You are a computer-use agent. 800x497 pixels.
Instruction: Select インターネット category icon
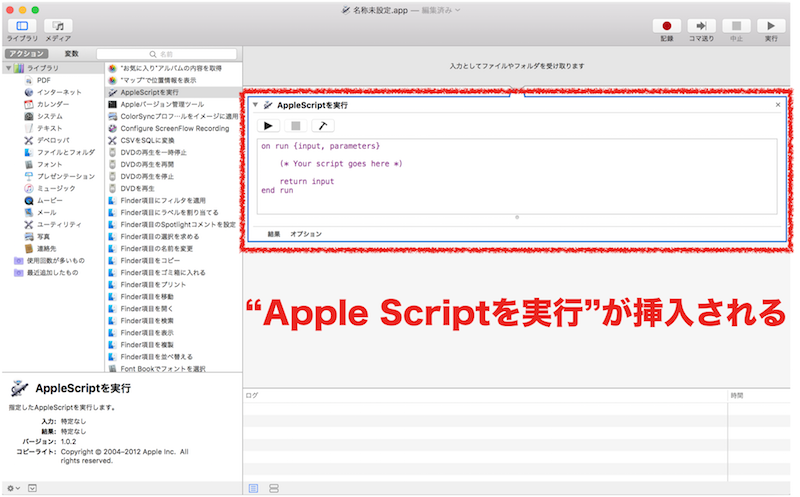tap(29, 92)
